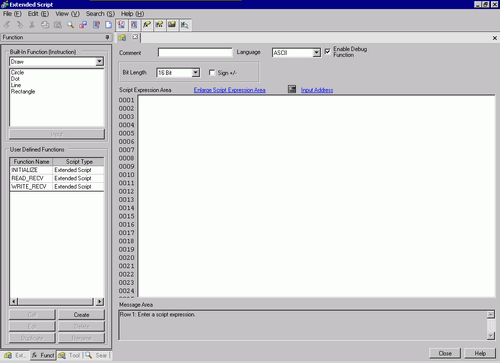Toggle the Enable Debug Function checkbox
Image resolution: width=500 pixels, height=363 pixels.
pos(327,51)
